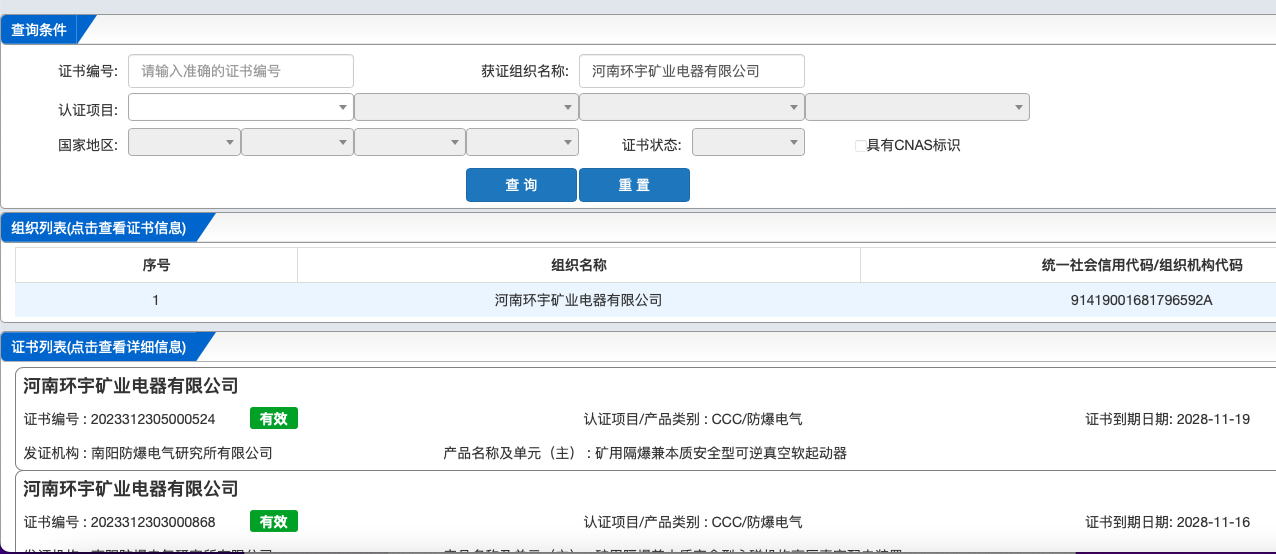
Task: Click the first certificate card's company title
Action: [131, 386]
